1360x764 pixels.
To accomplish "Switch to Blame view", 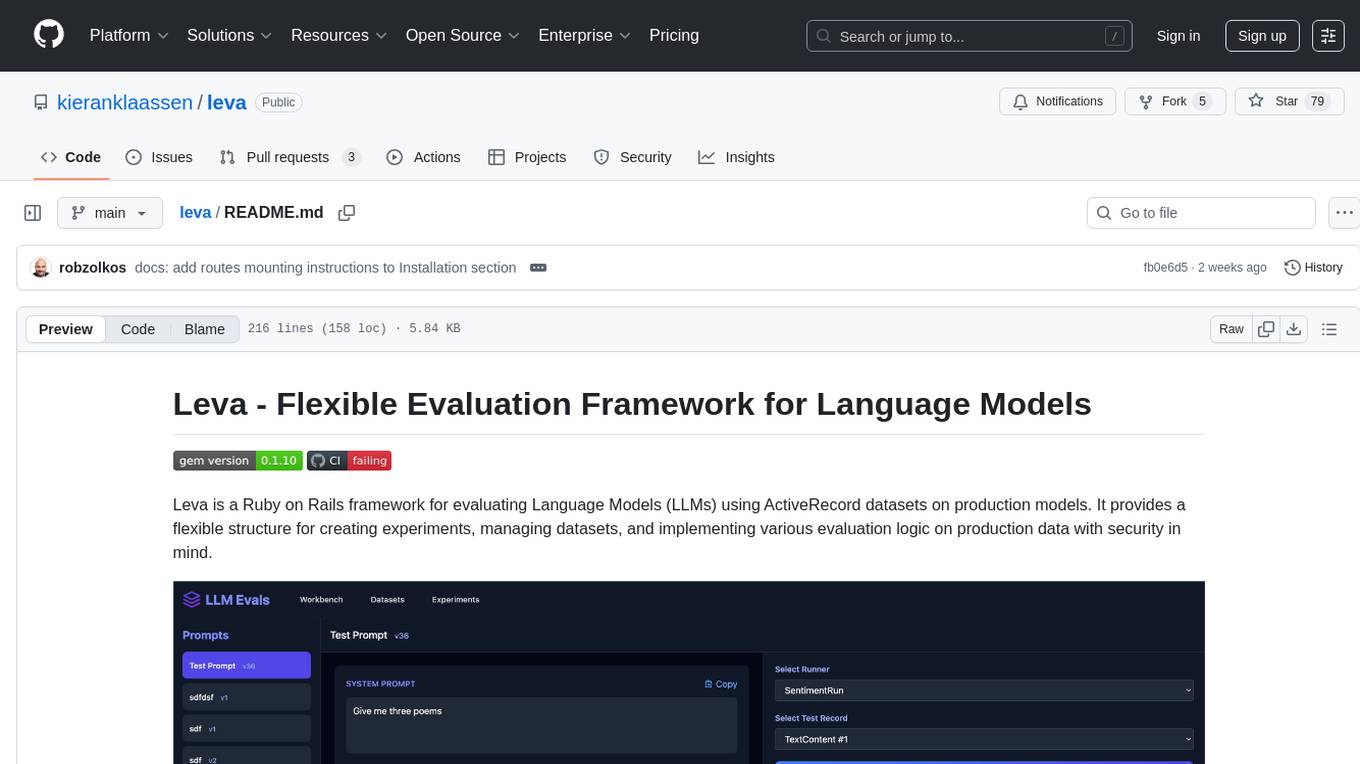I will coord(205,329).
